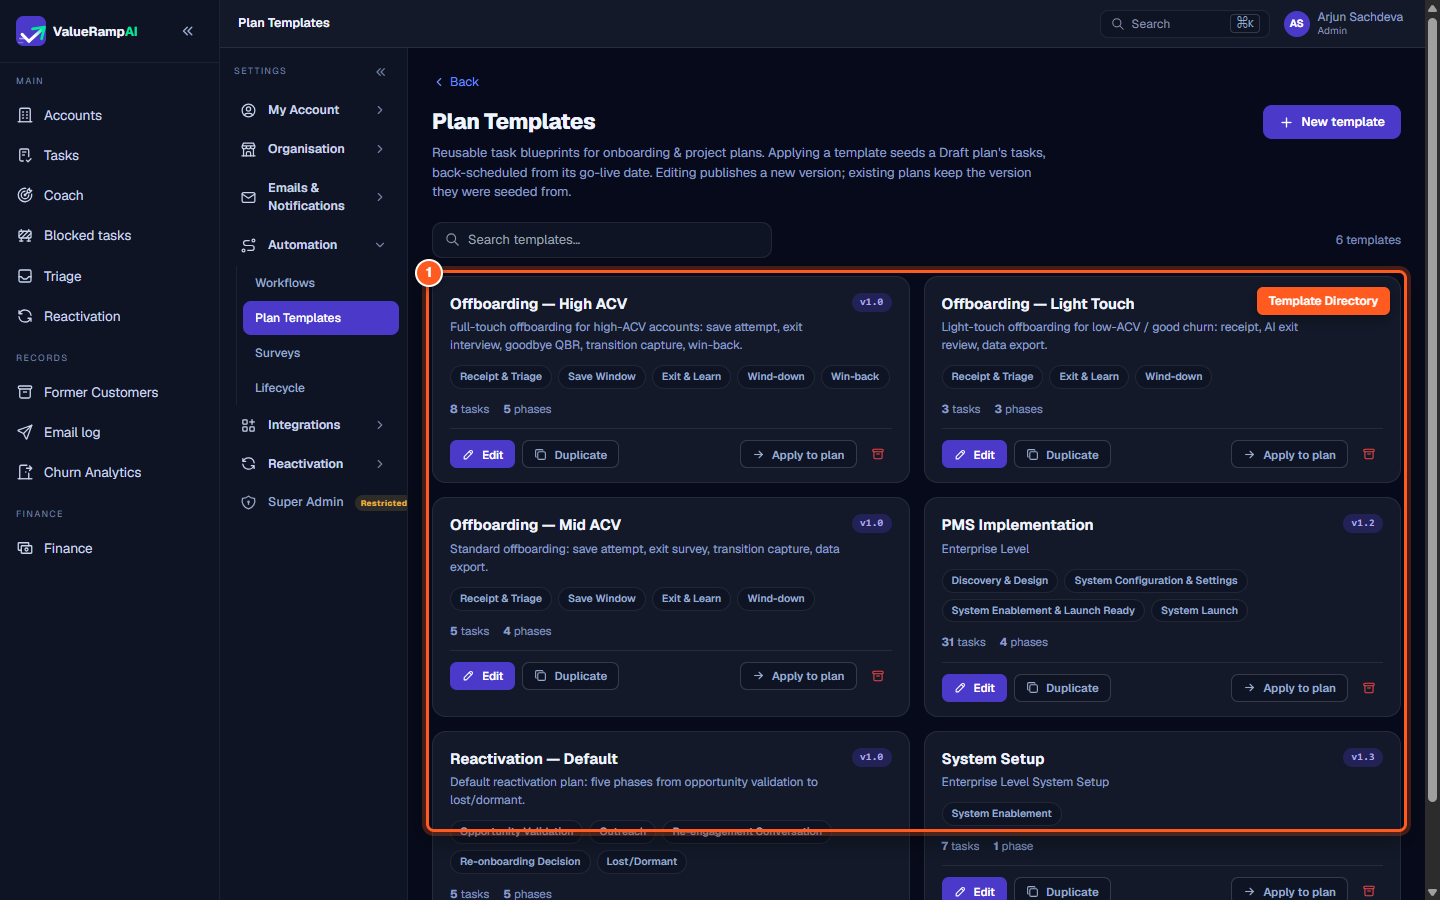Duplicate Offboarding — Light Touch template

1062,455
